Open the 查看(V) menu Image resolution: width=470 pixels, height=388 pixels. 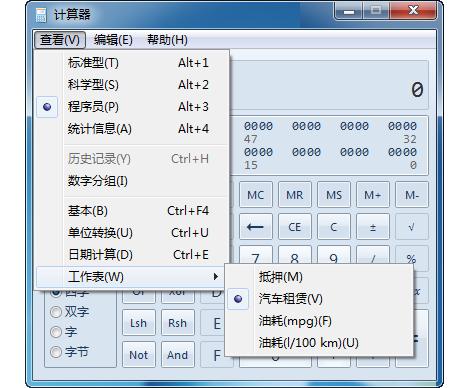click(x=60, y=40)
